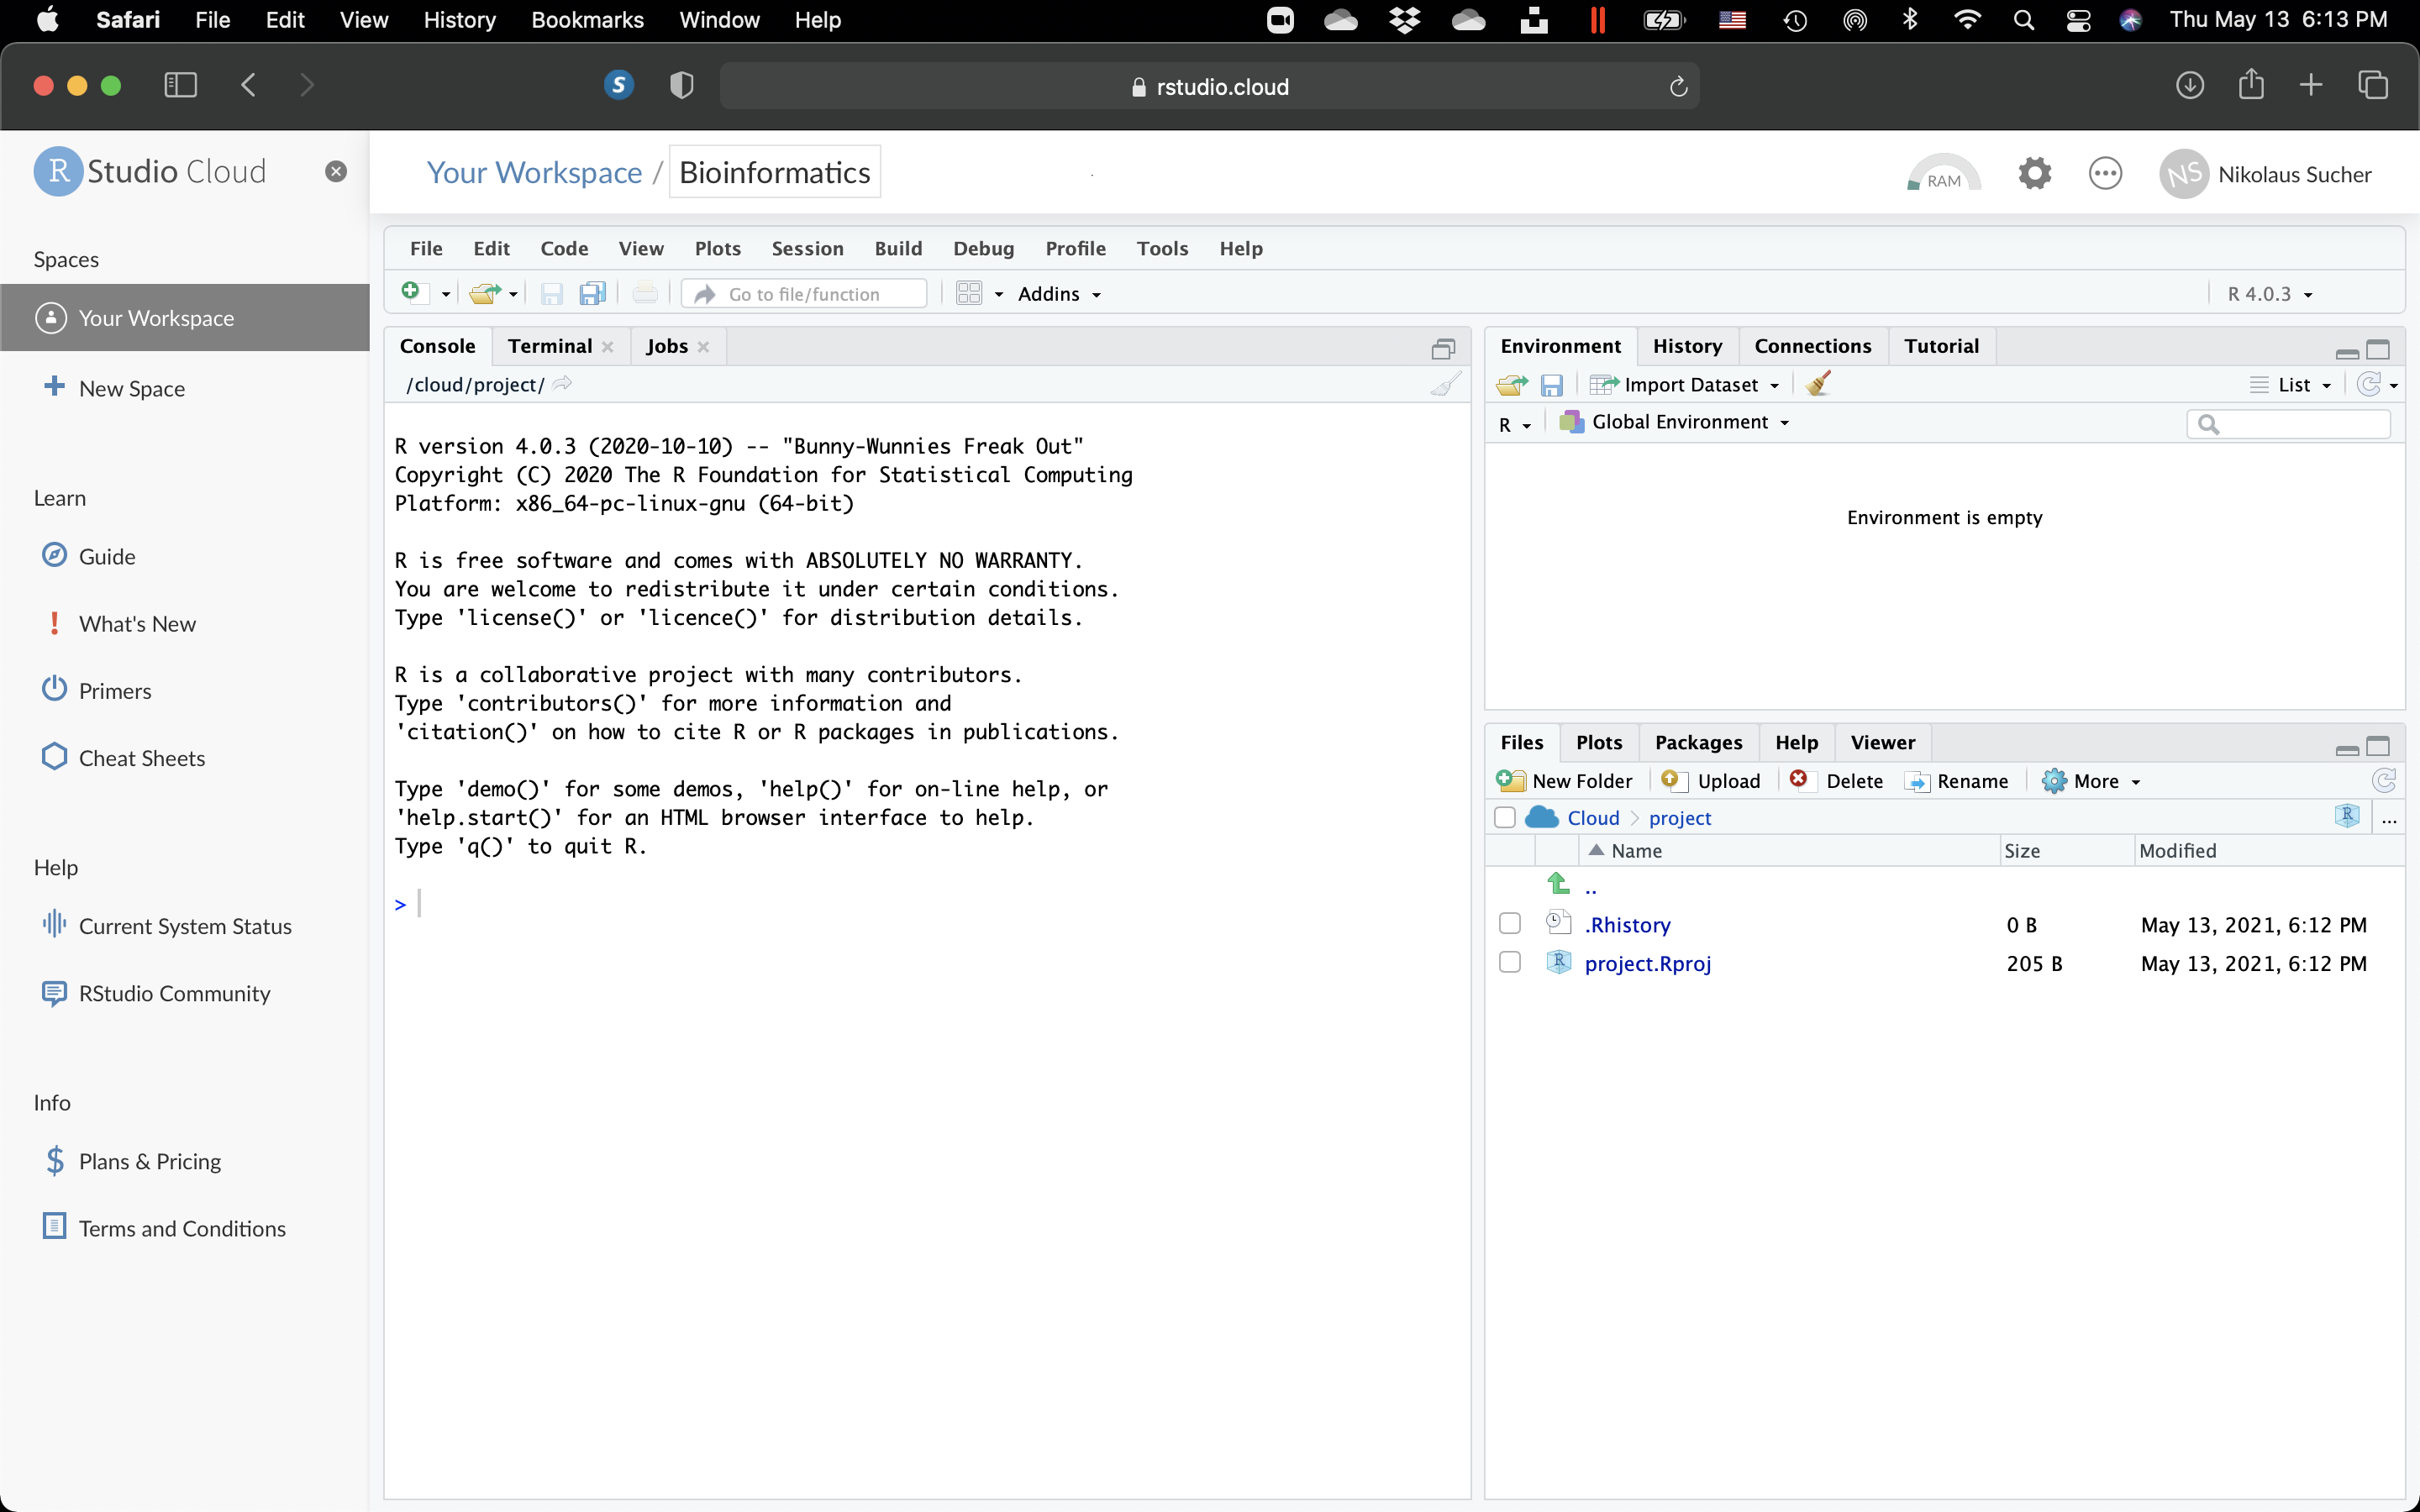Click the Save all documents icon

pyautogui.click(x=593, y=293)
